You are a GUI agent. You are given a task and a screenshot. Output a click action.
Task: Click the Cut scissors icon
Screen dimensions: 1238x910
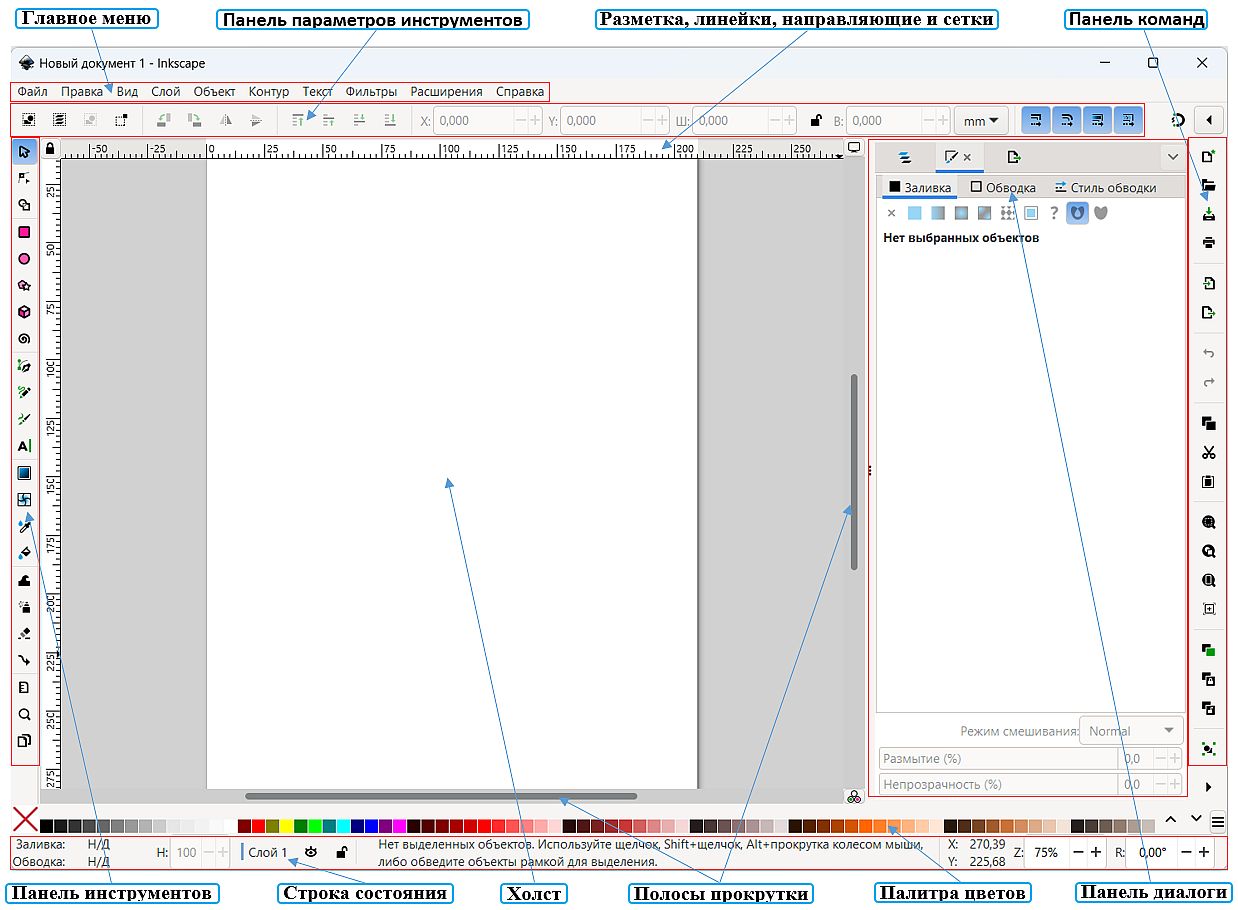click(1208, 453)
